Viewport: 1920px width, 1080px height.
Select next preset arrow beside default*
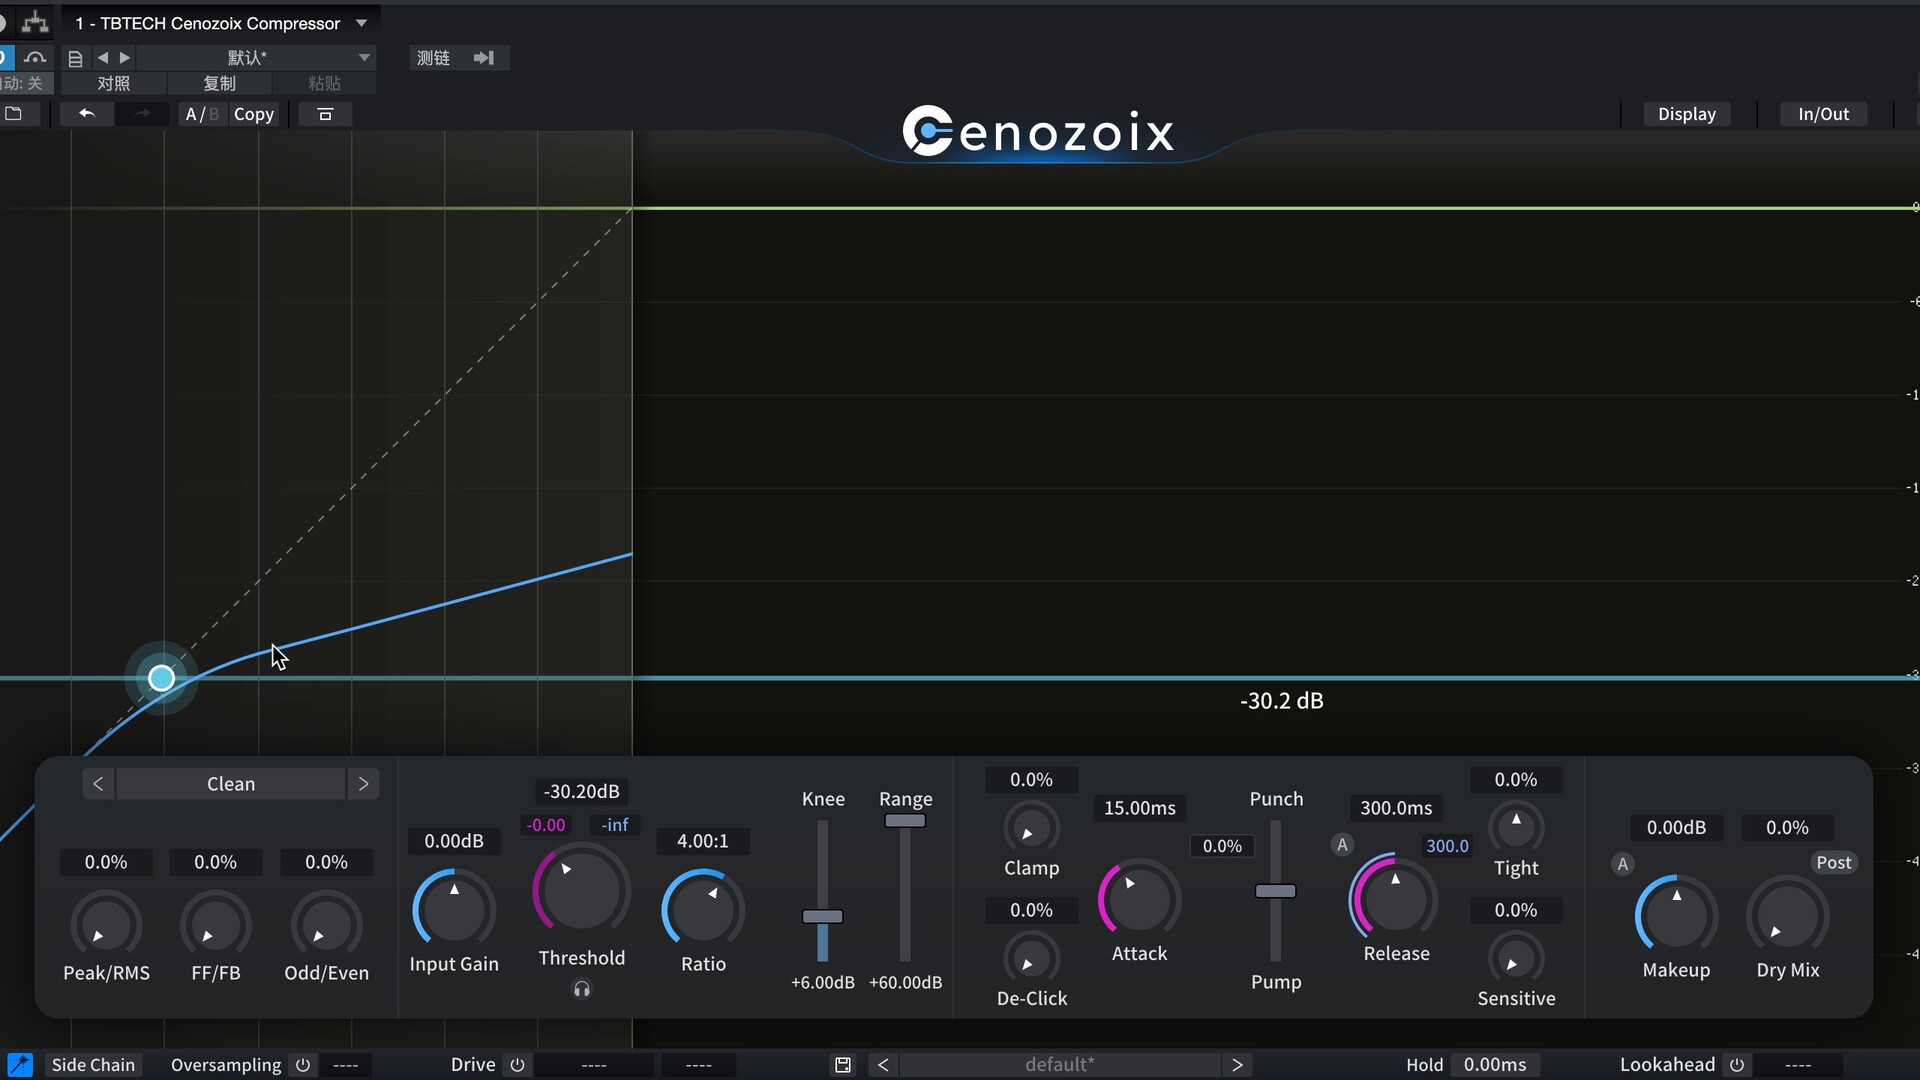pyautogui.click(x=1237, y=1065)
